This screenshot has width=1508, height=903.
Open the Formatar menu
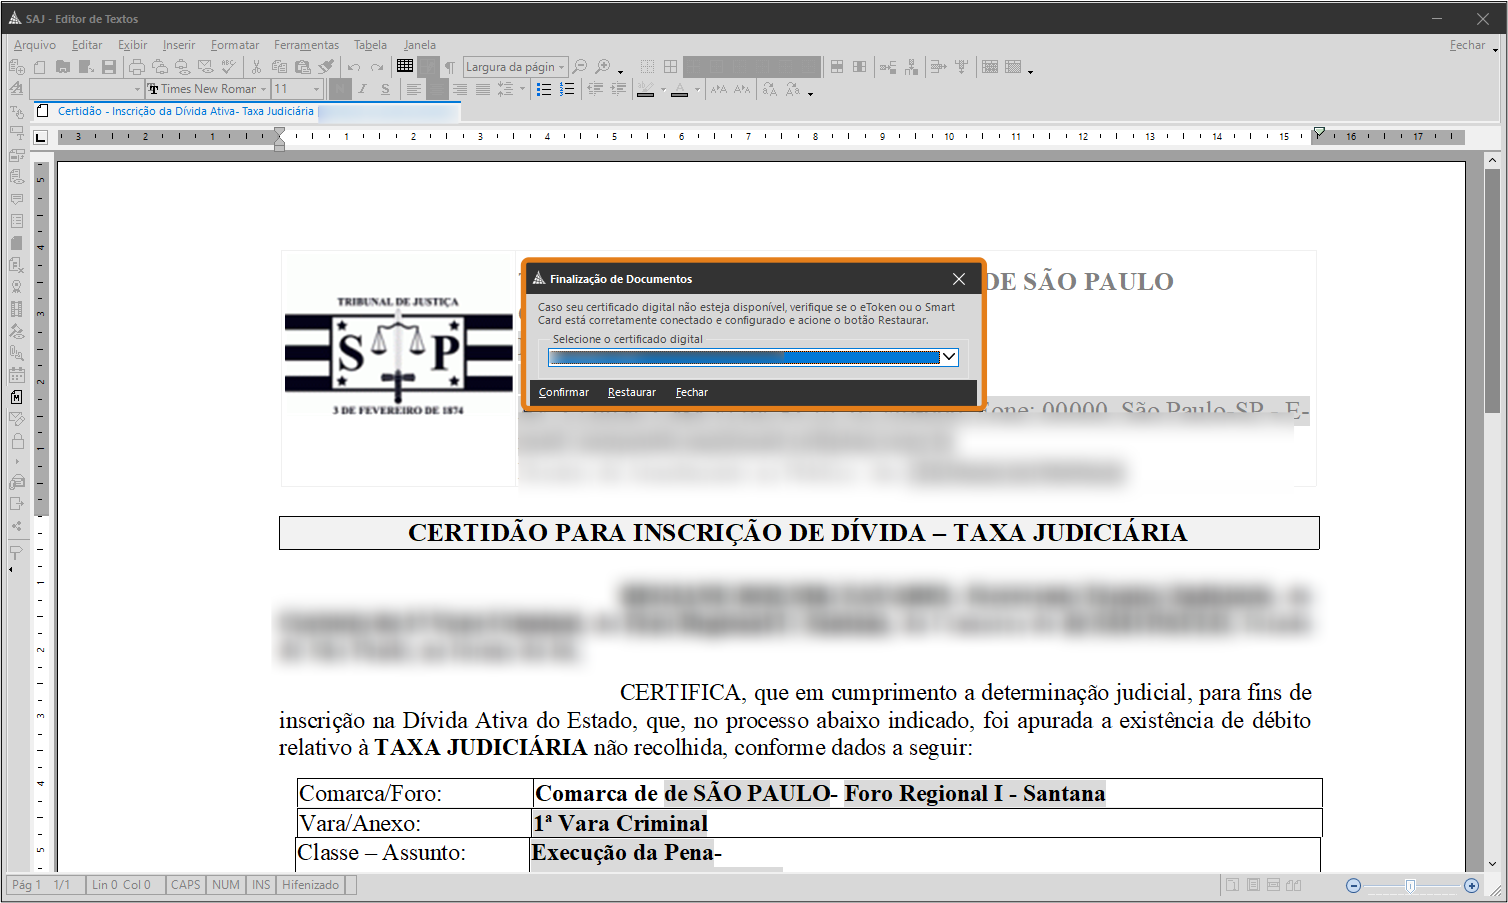[235, 45]
